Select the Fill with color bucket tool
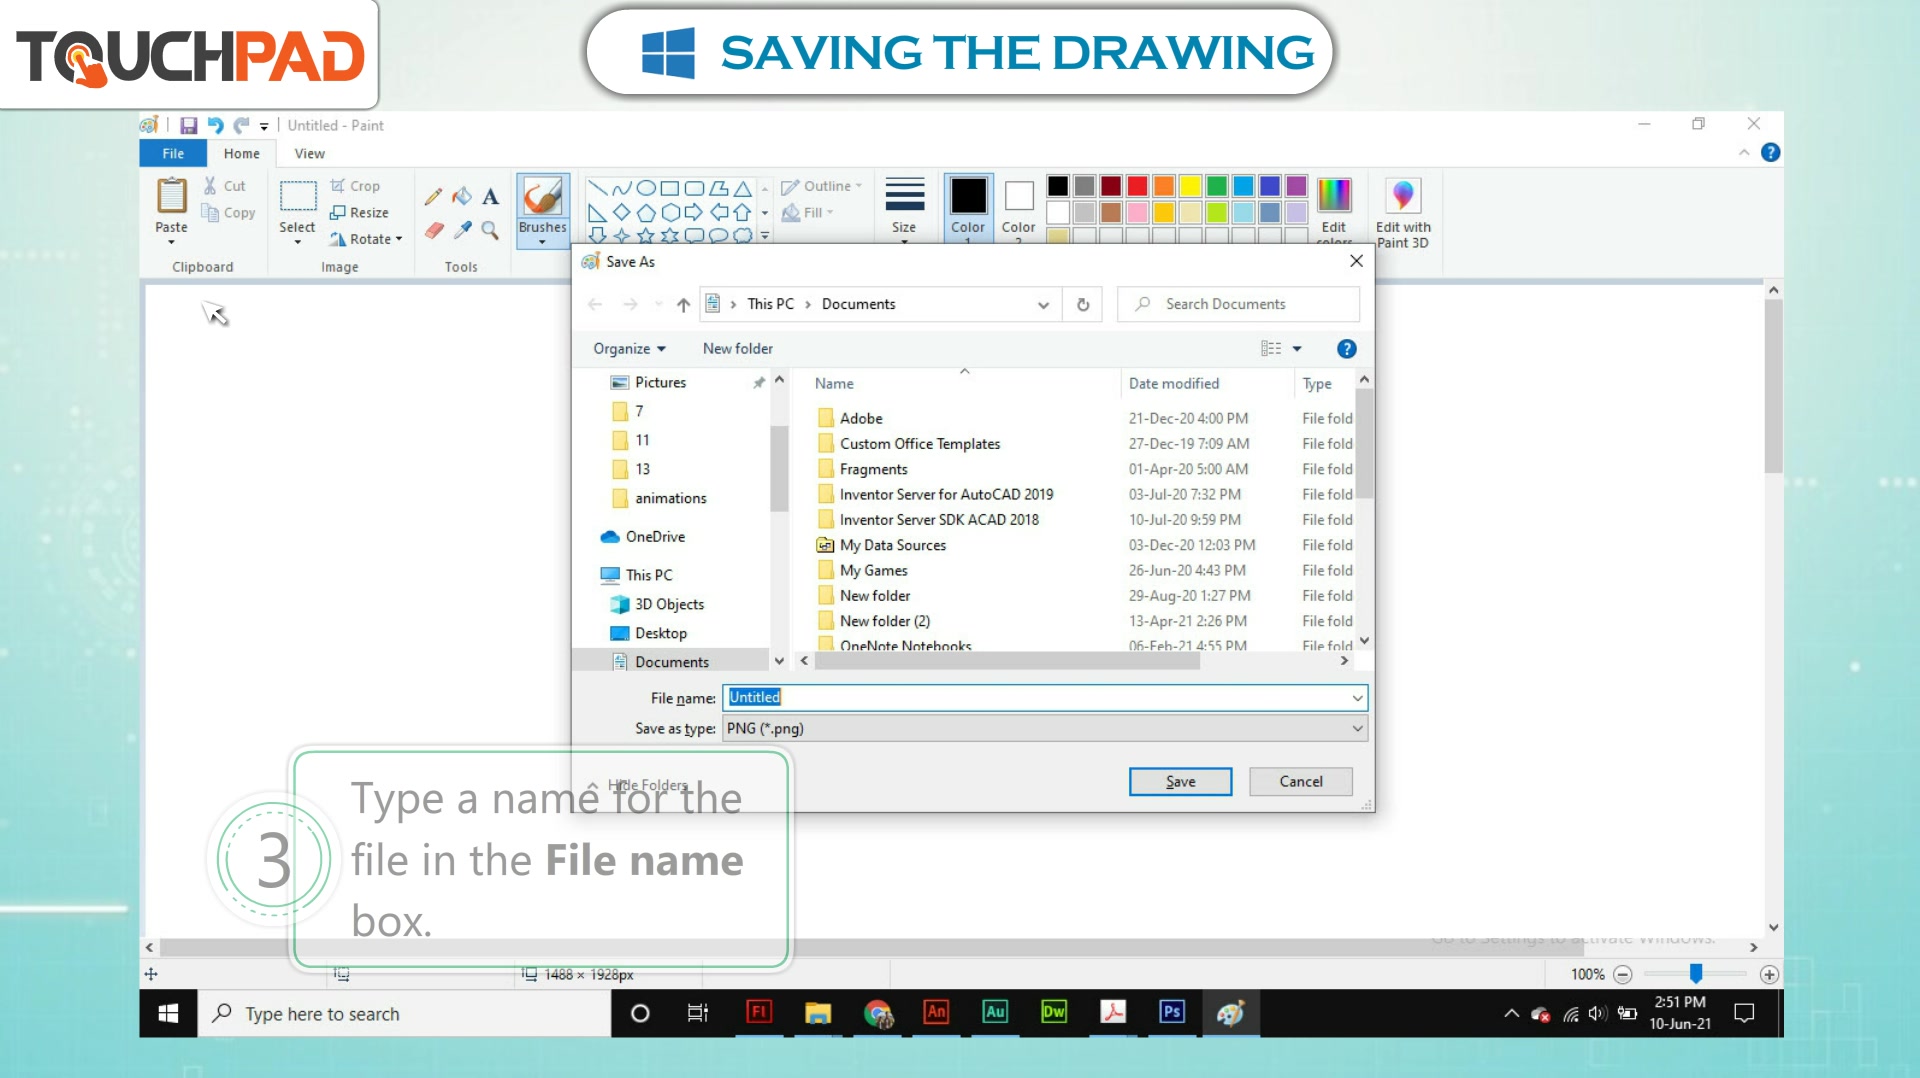This screenshot has width=1920, height=1078. coord(462,197)
